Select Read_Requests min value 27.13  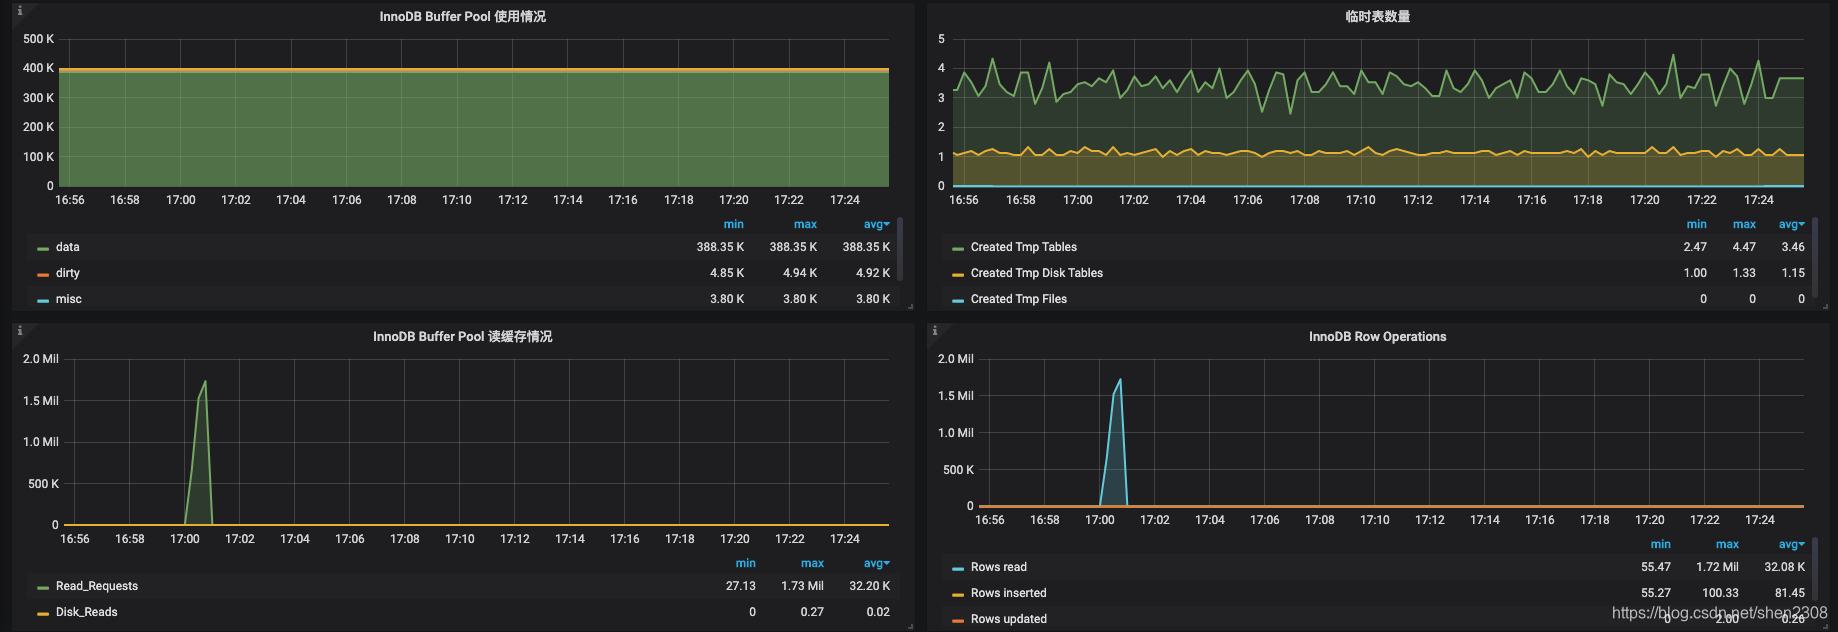[x=741, y=586]
